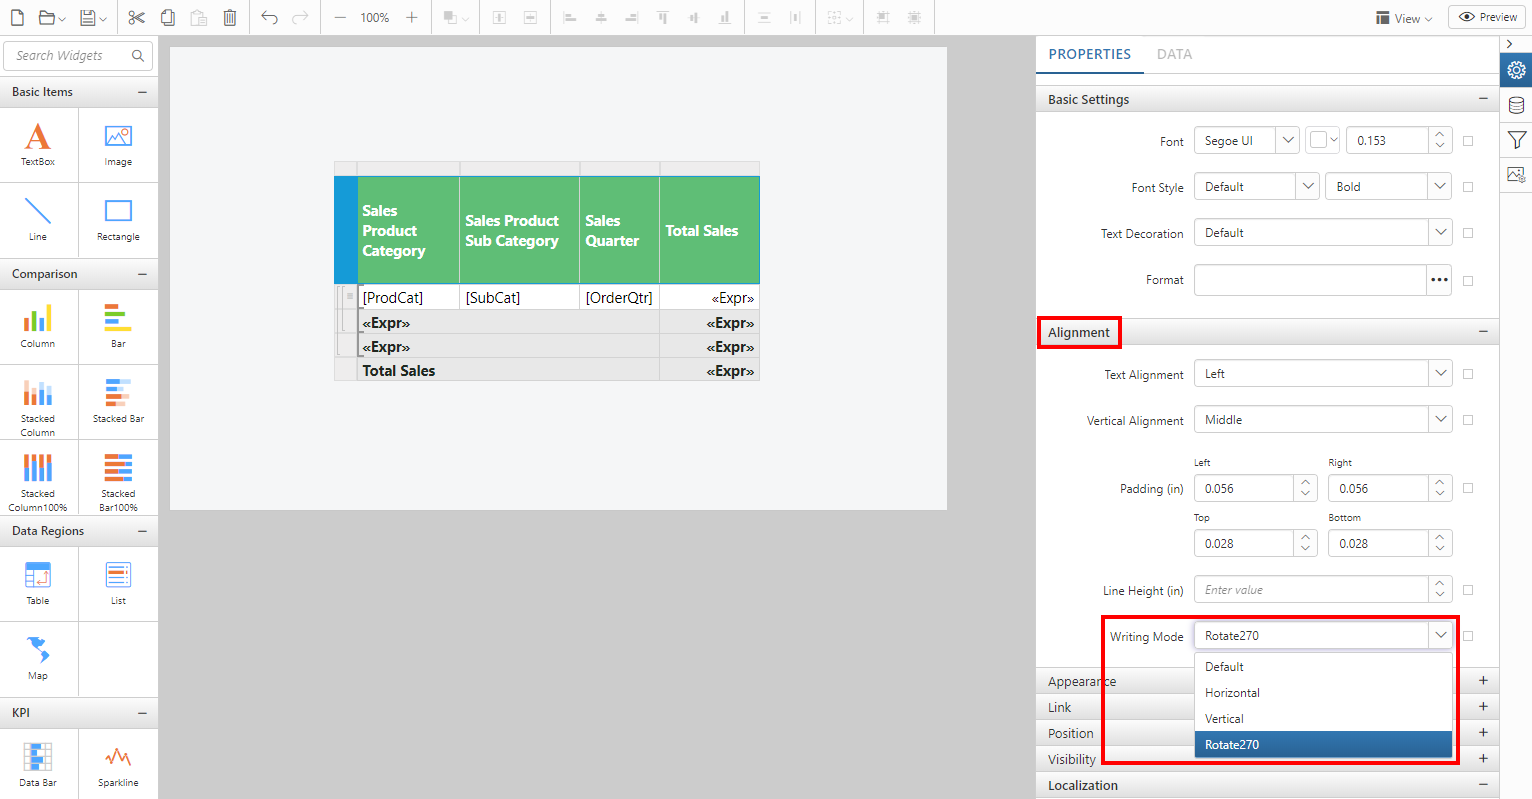This screenshot has height=799, width=1532.
Task: Choose Default in Writing Mode list
Action: click(1323, 667)
